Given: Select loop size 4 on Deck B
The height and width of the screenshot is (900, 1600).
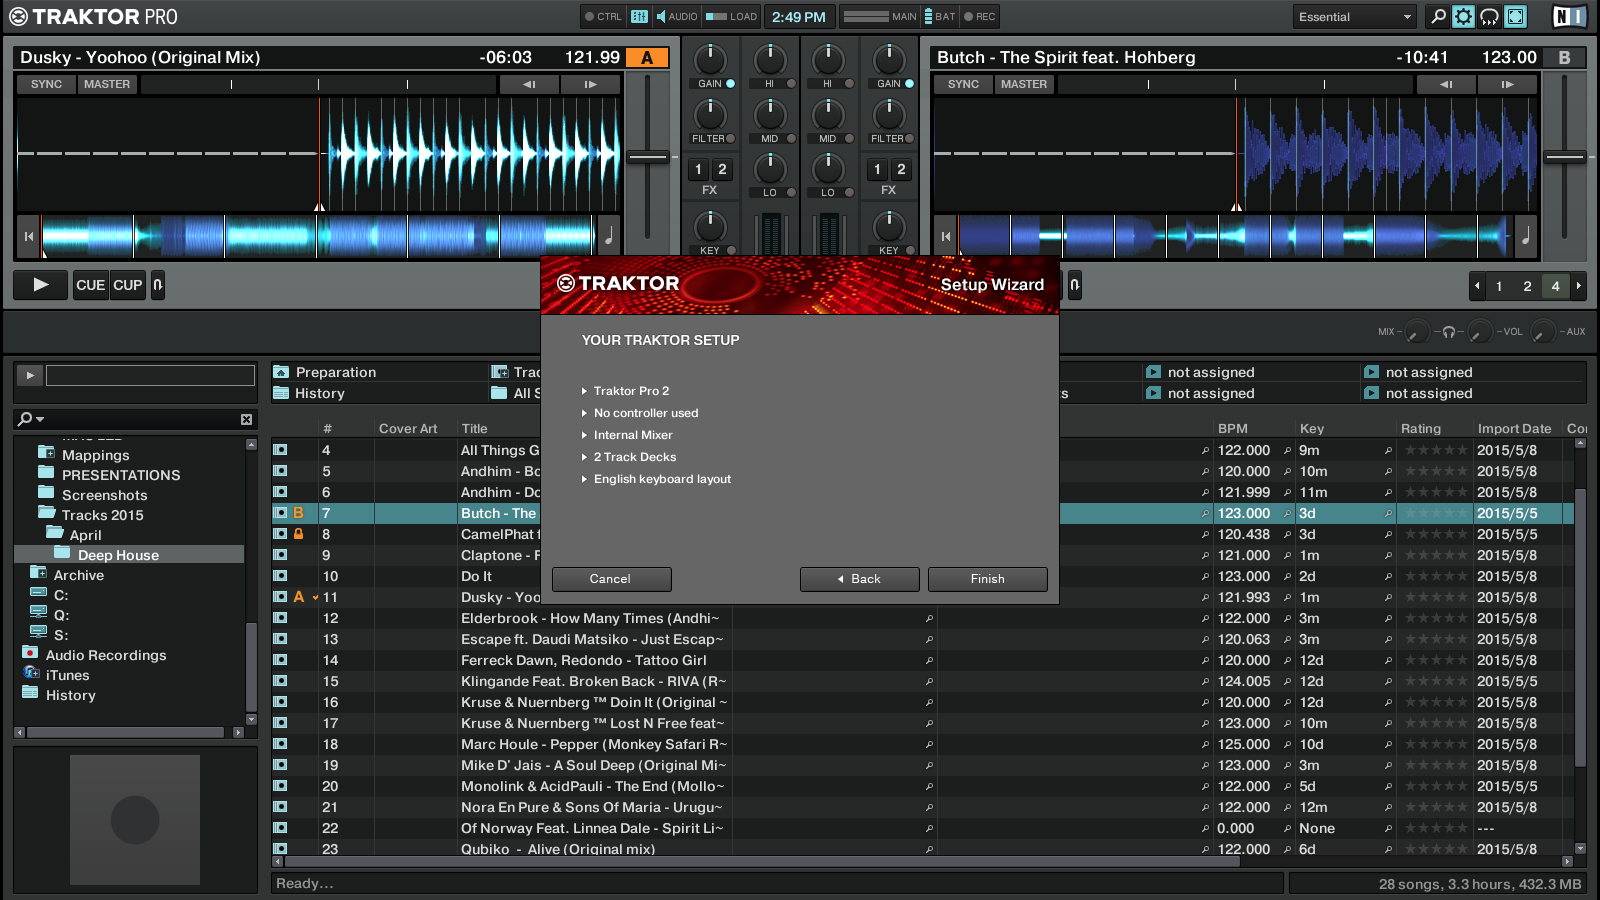Looking at the screenshot, I should click(1555, 286).
